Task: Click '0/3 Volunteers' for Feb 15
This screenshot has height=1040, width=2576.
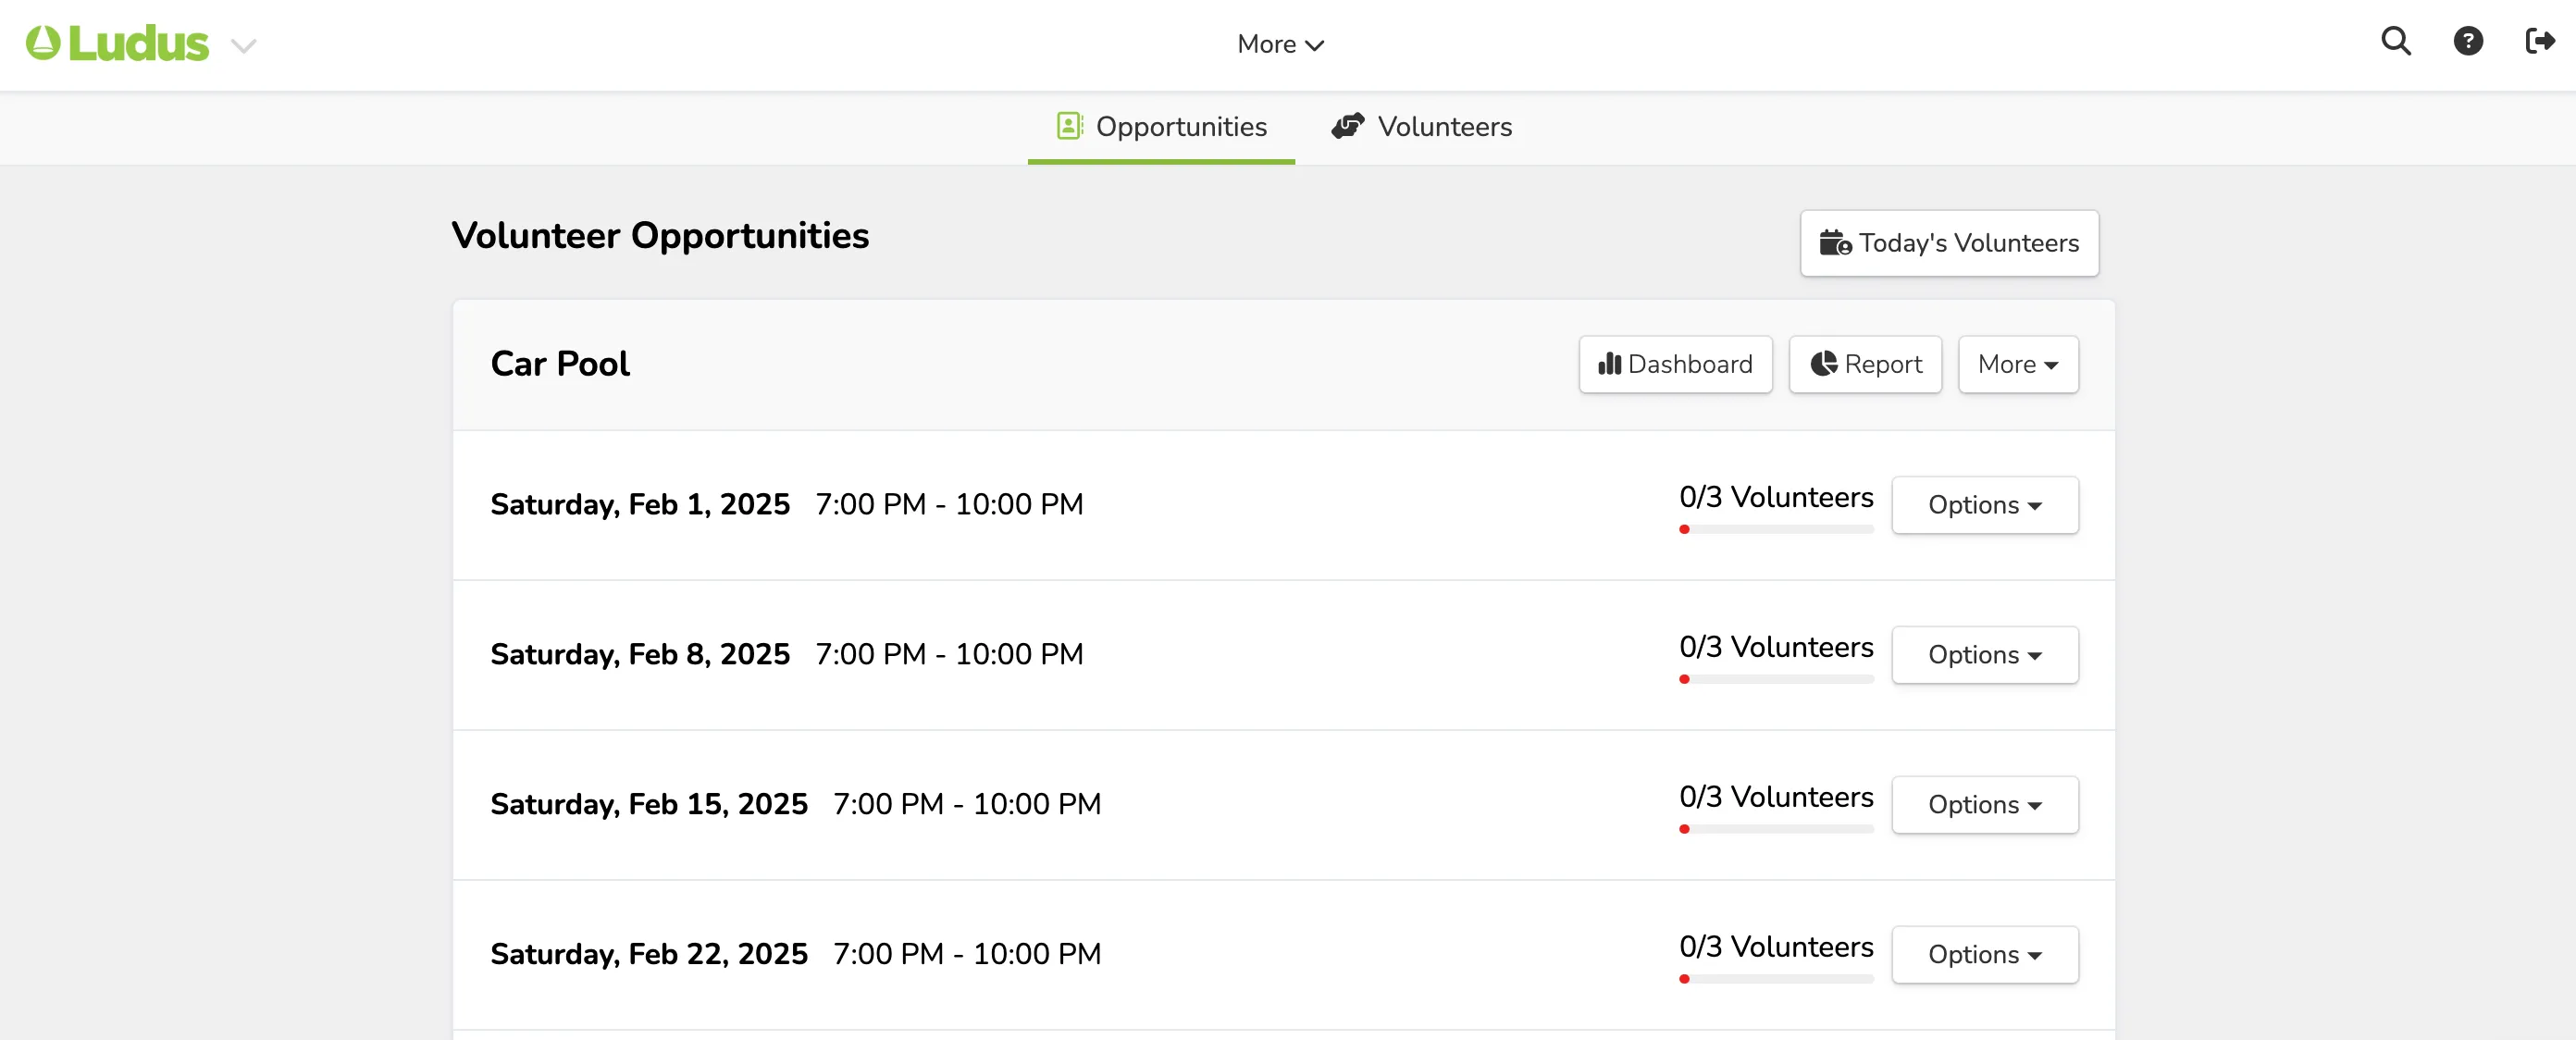Action: pyautogui.click(x=1776, y=797)
